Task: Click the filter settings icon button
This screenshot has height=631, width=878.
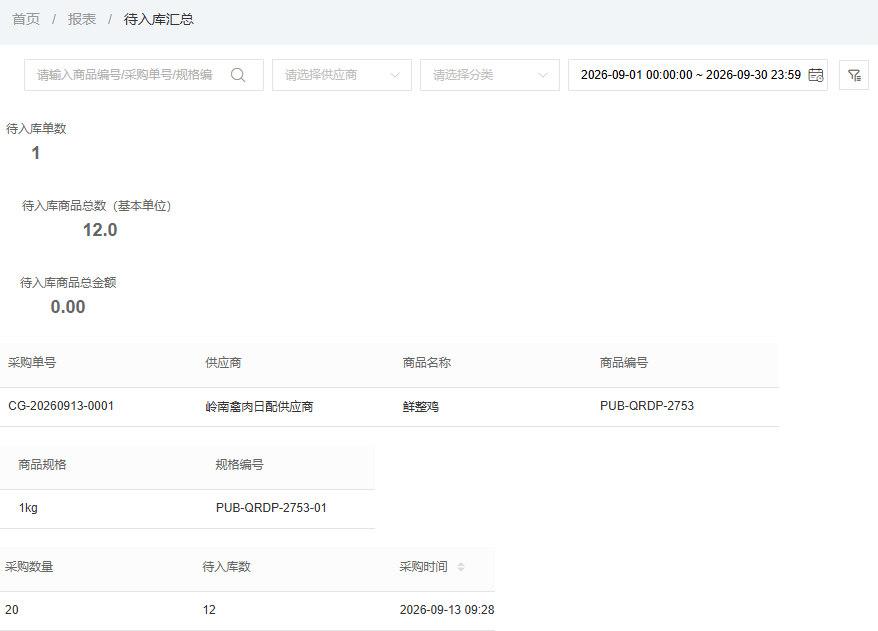Action: [x=854, y=75]
